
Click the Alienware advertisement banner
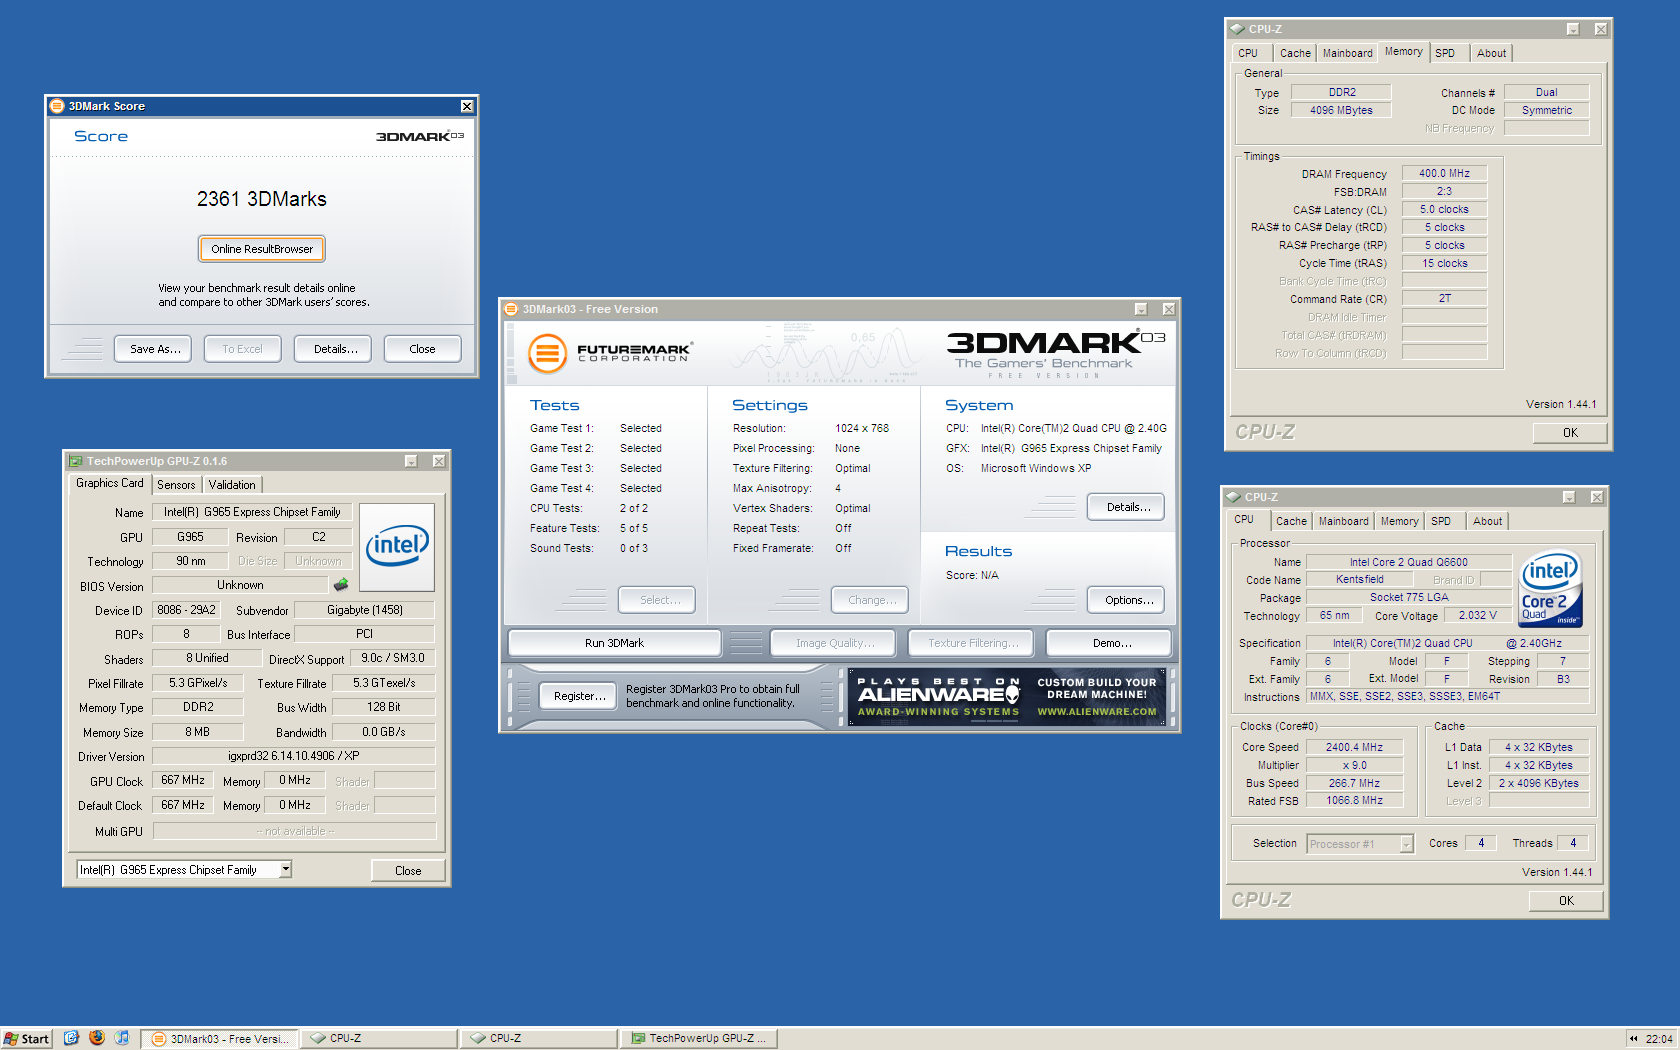point(1007,696)
